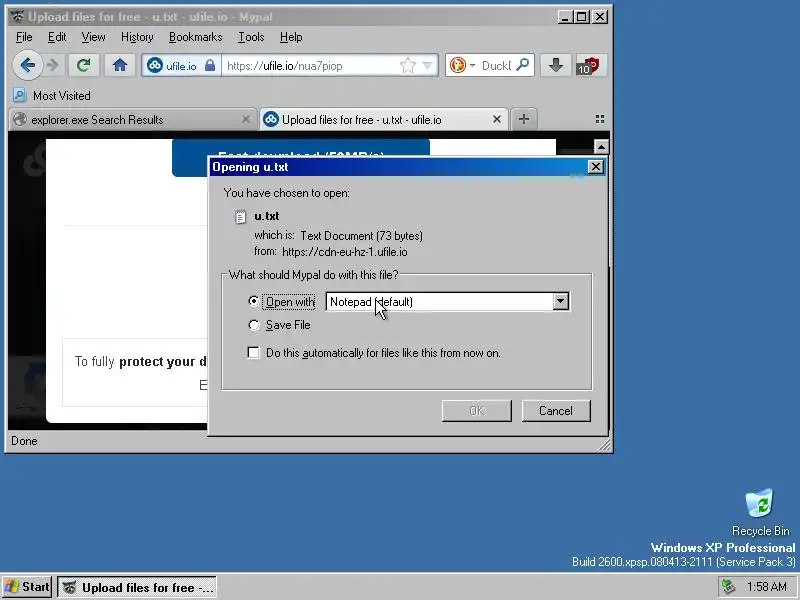This screenshot has height=600, width=800.
Task: Open a new tab with the plus button
Action: pyautogui.click(x=523, y=119)
